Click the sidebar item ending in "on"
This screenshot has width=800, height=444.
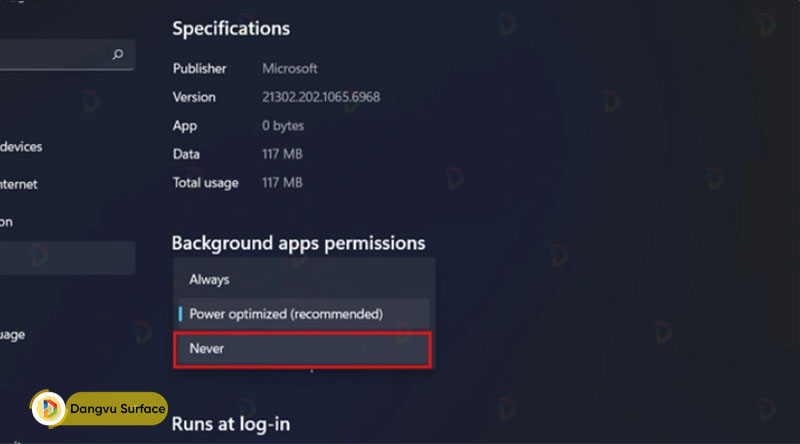(x=7, y=222)
